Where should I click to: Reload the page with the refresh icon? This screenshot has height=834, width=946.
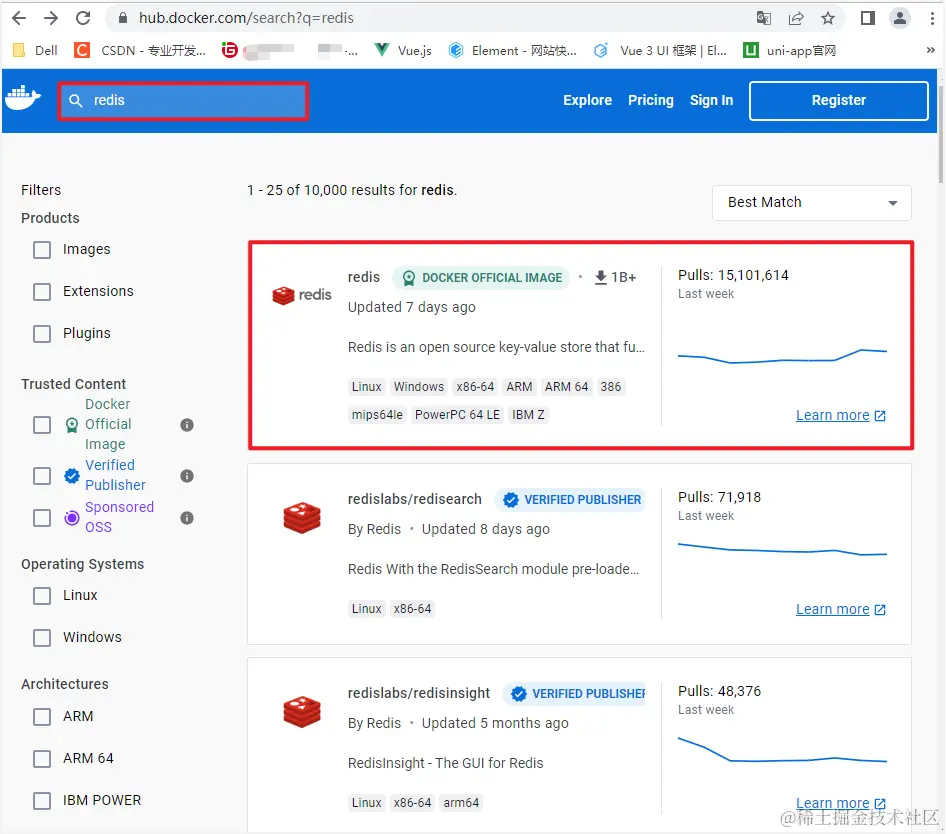[83, 18]
